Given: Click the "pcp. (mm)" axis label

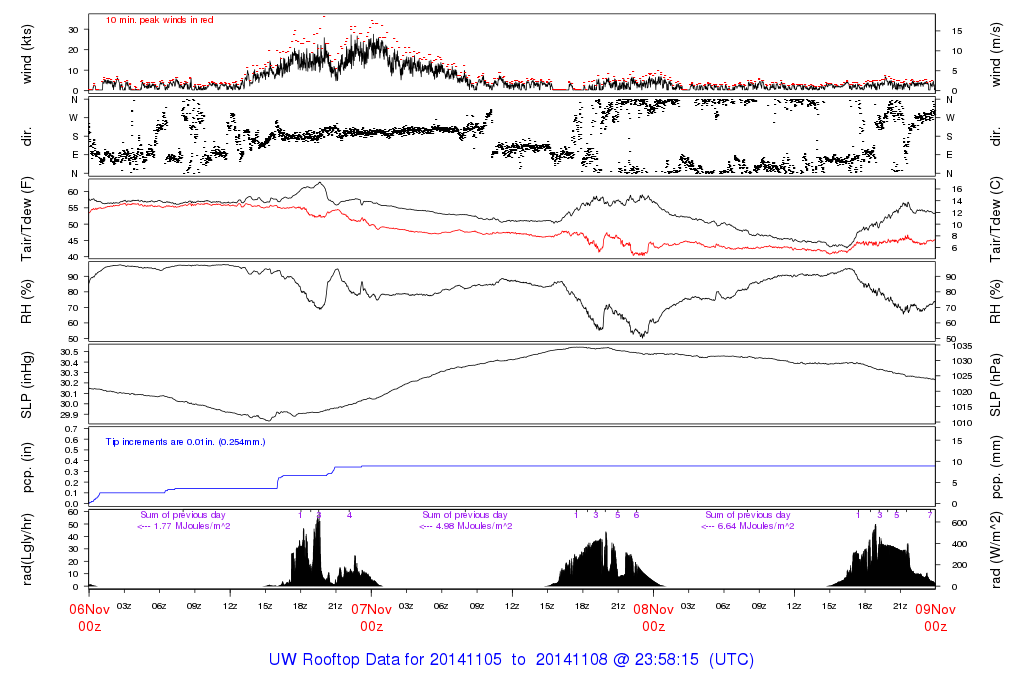Looking at the screenshot, I should pyautogui.click(x=995, y=467).
